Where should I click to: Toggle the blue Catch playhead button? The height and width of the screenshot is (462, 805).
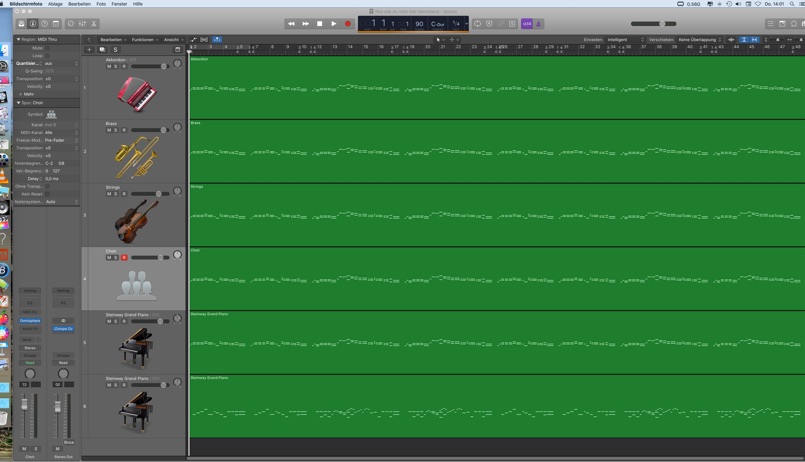click(x=217, y=40)
